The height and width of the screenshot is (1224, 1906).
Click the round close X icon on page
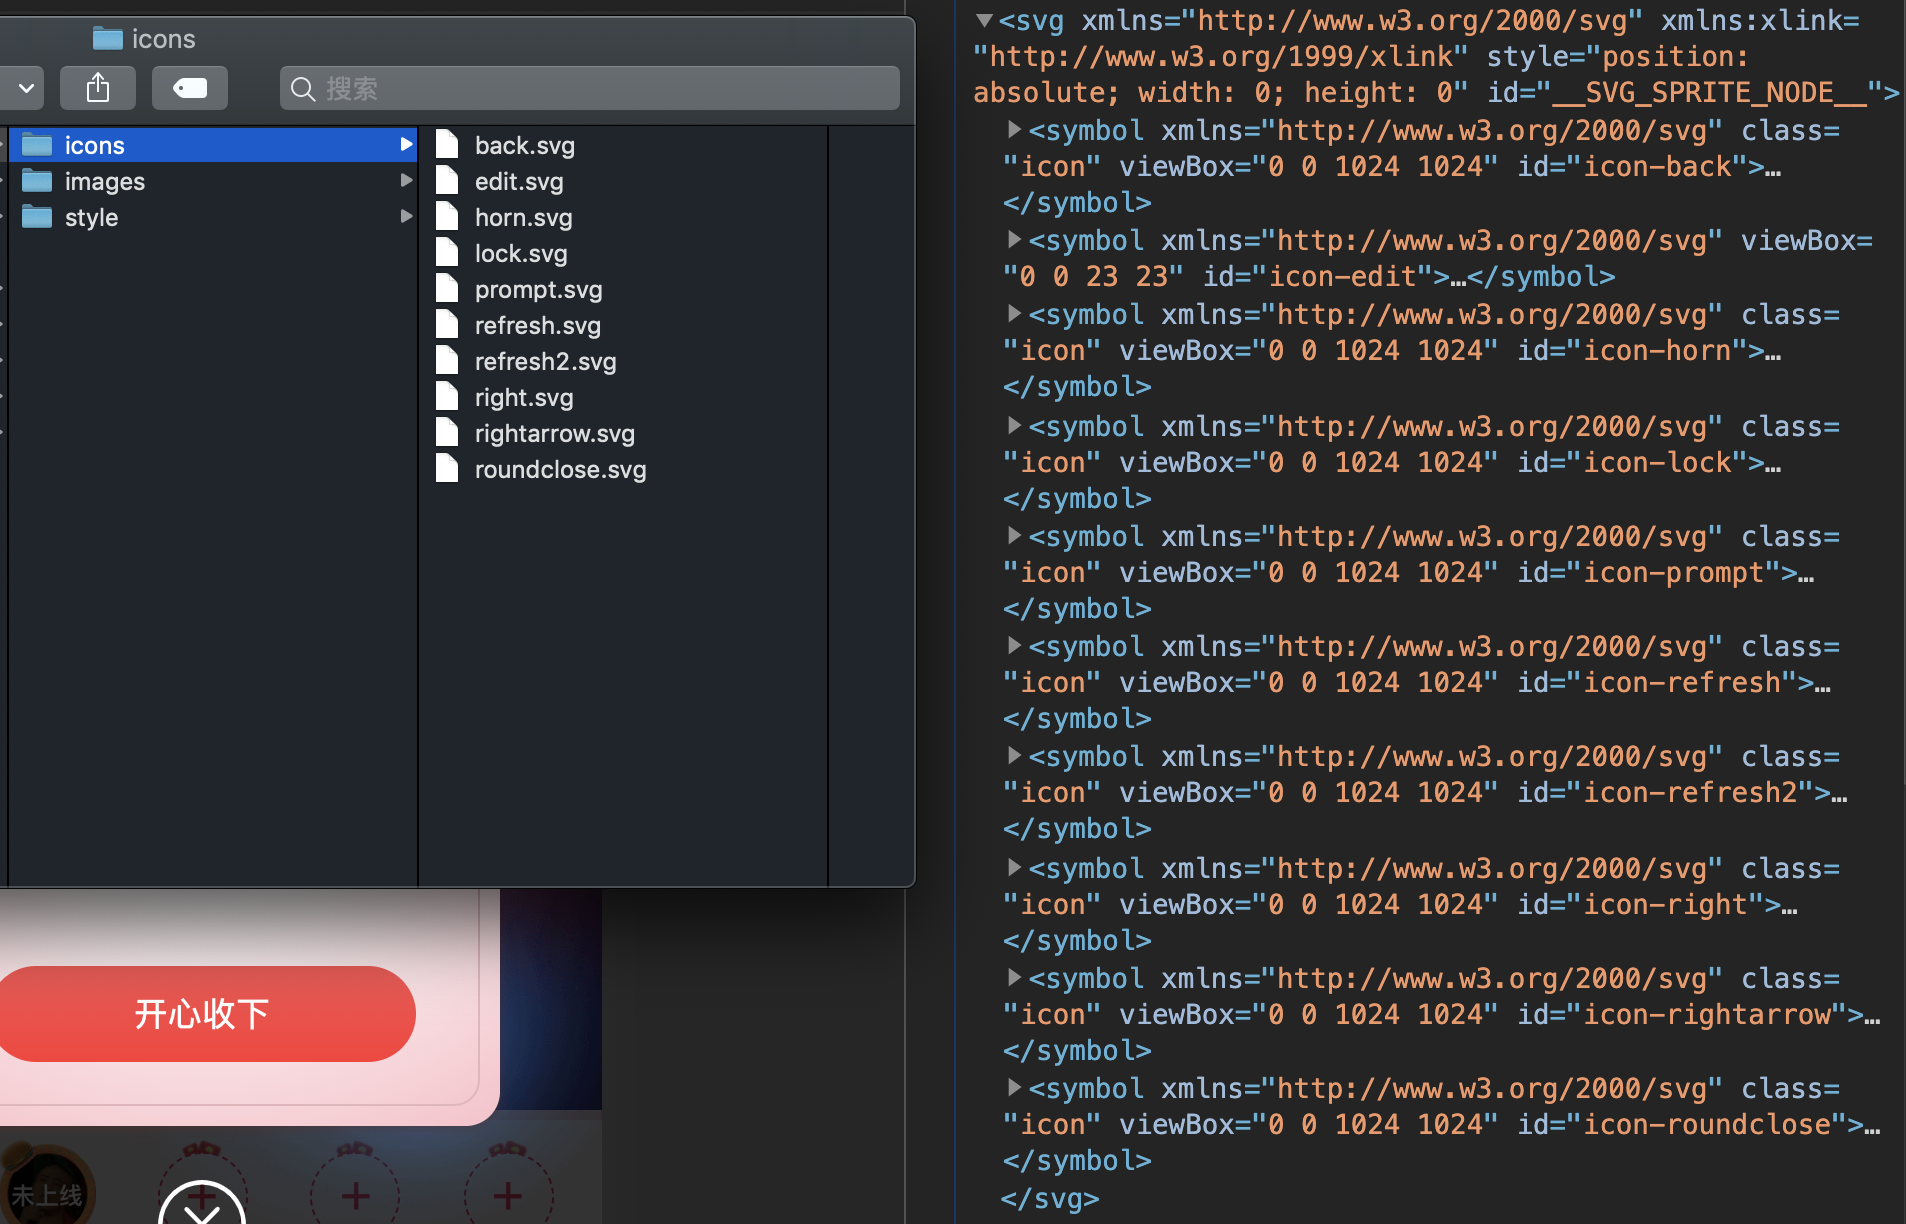click(202, 1204)
